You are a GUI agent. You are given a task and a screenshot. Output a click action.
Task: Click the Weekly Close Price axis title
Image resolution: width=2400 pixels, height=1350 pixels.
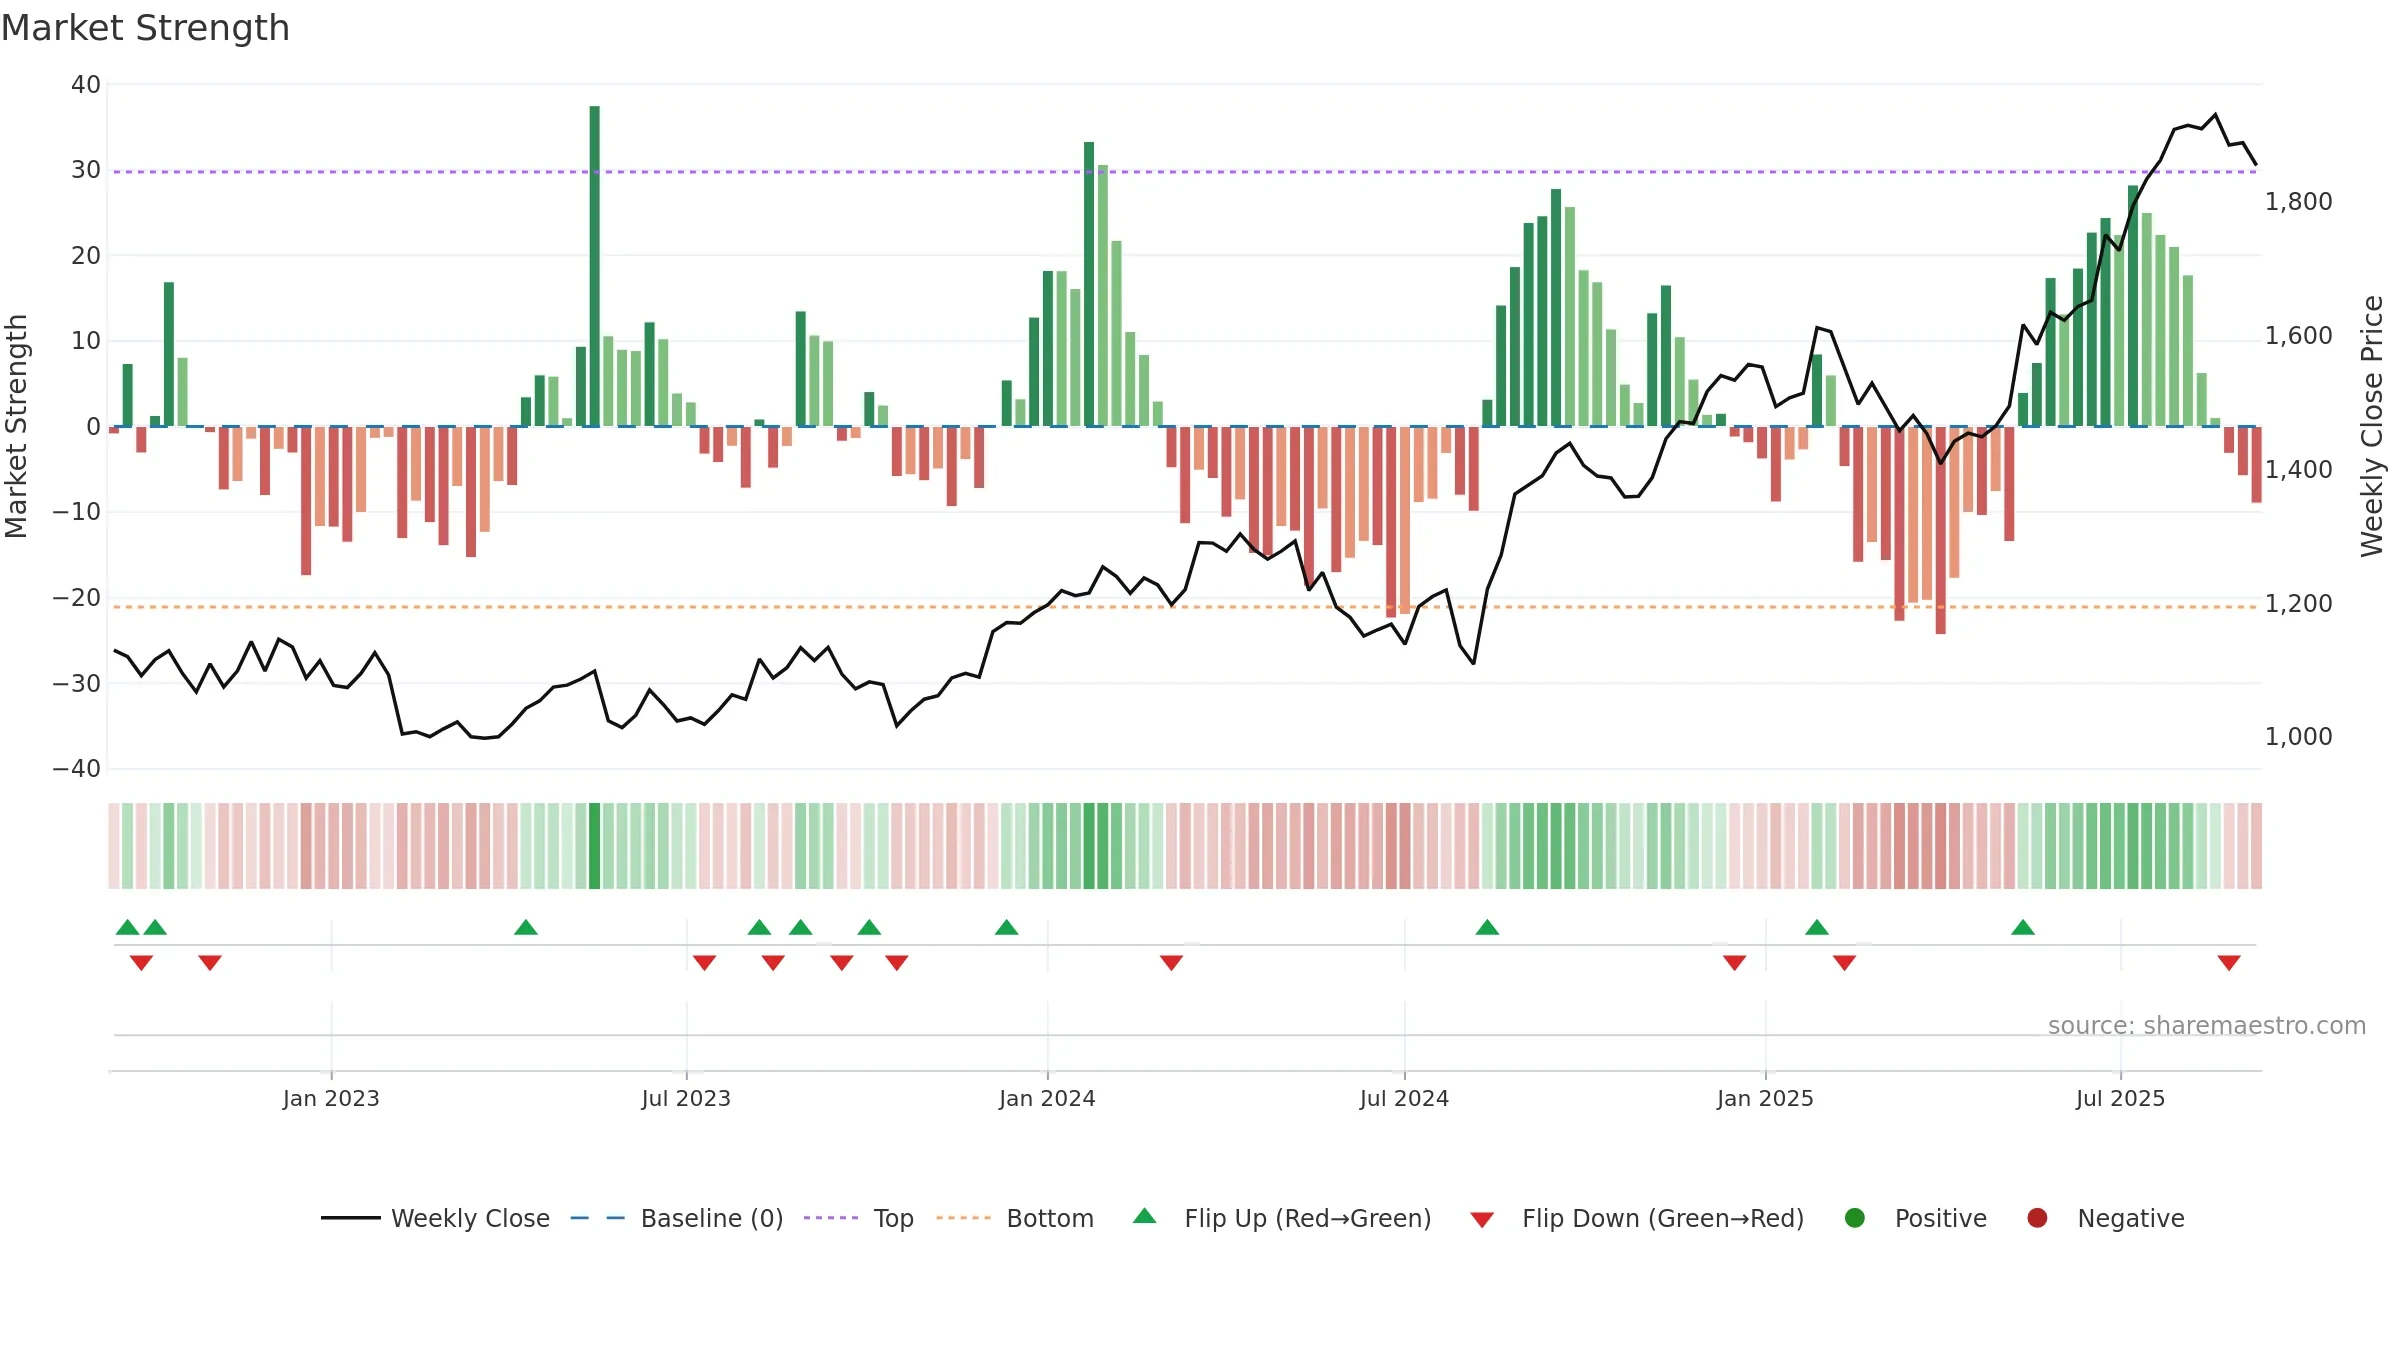(x=2372, y=426)
